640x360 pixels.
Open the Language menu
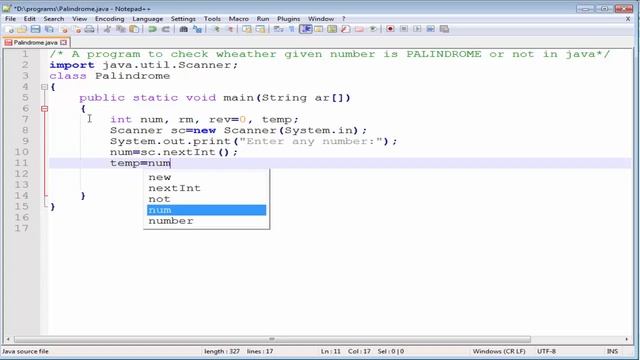(x=148, y=19)
